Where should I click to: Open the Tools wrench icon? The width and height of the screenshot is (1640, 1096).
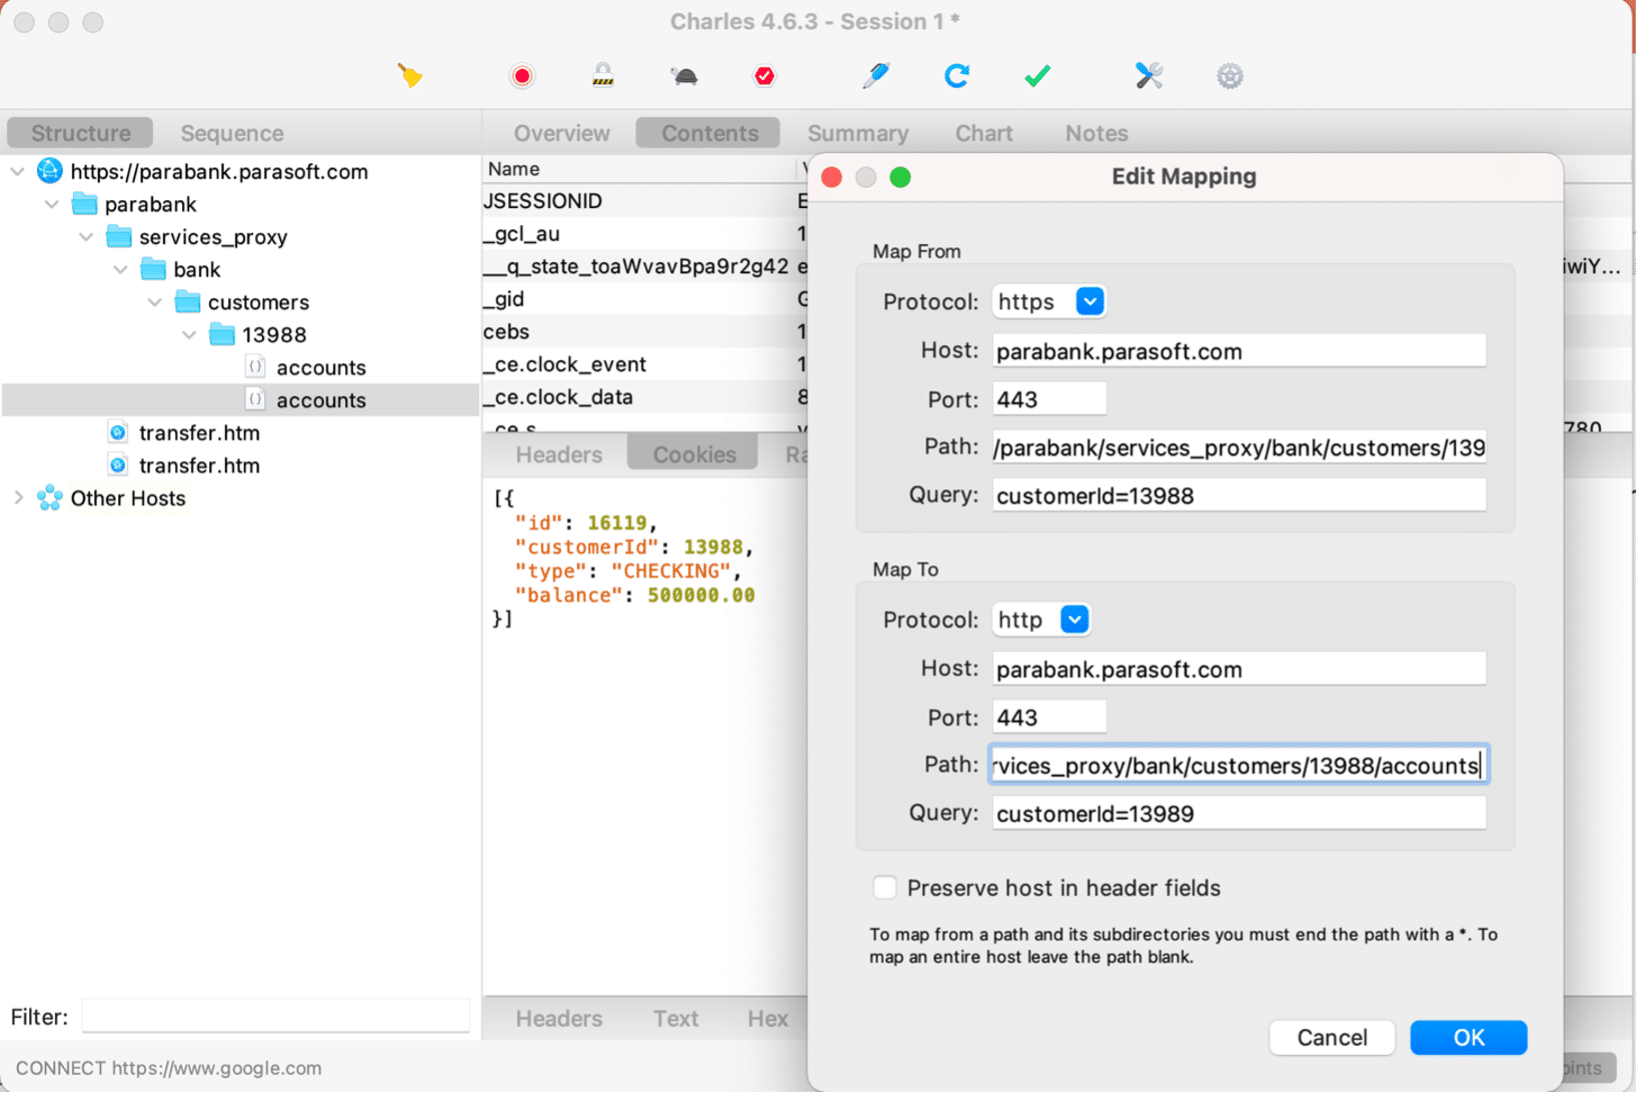pyautogui.click(x=1149, y=76)
